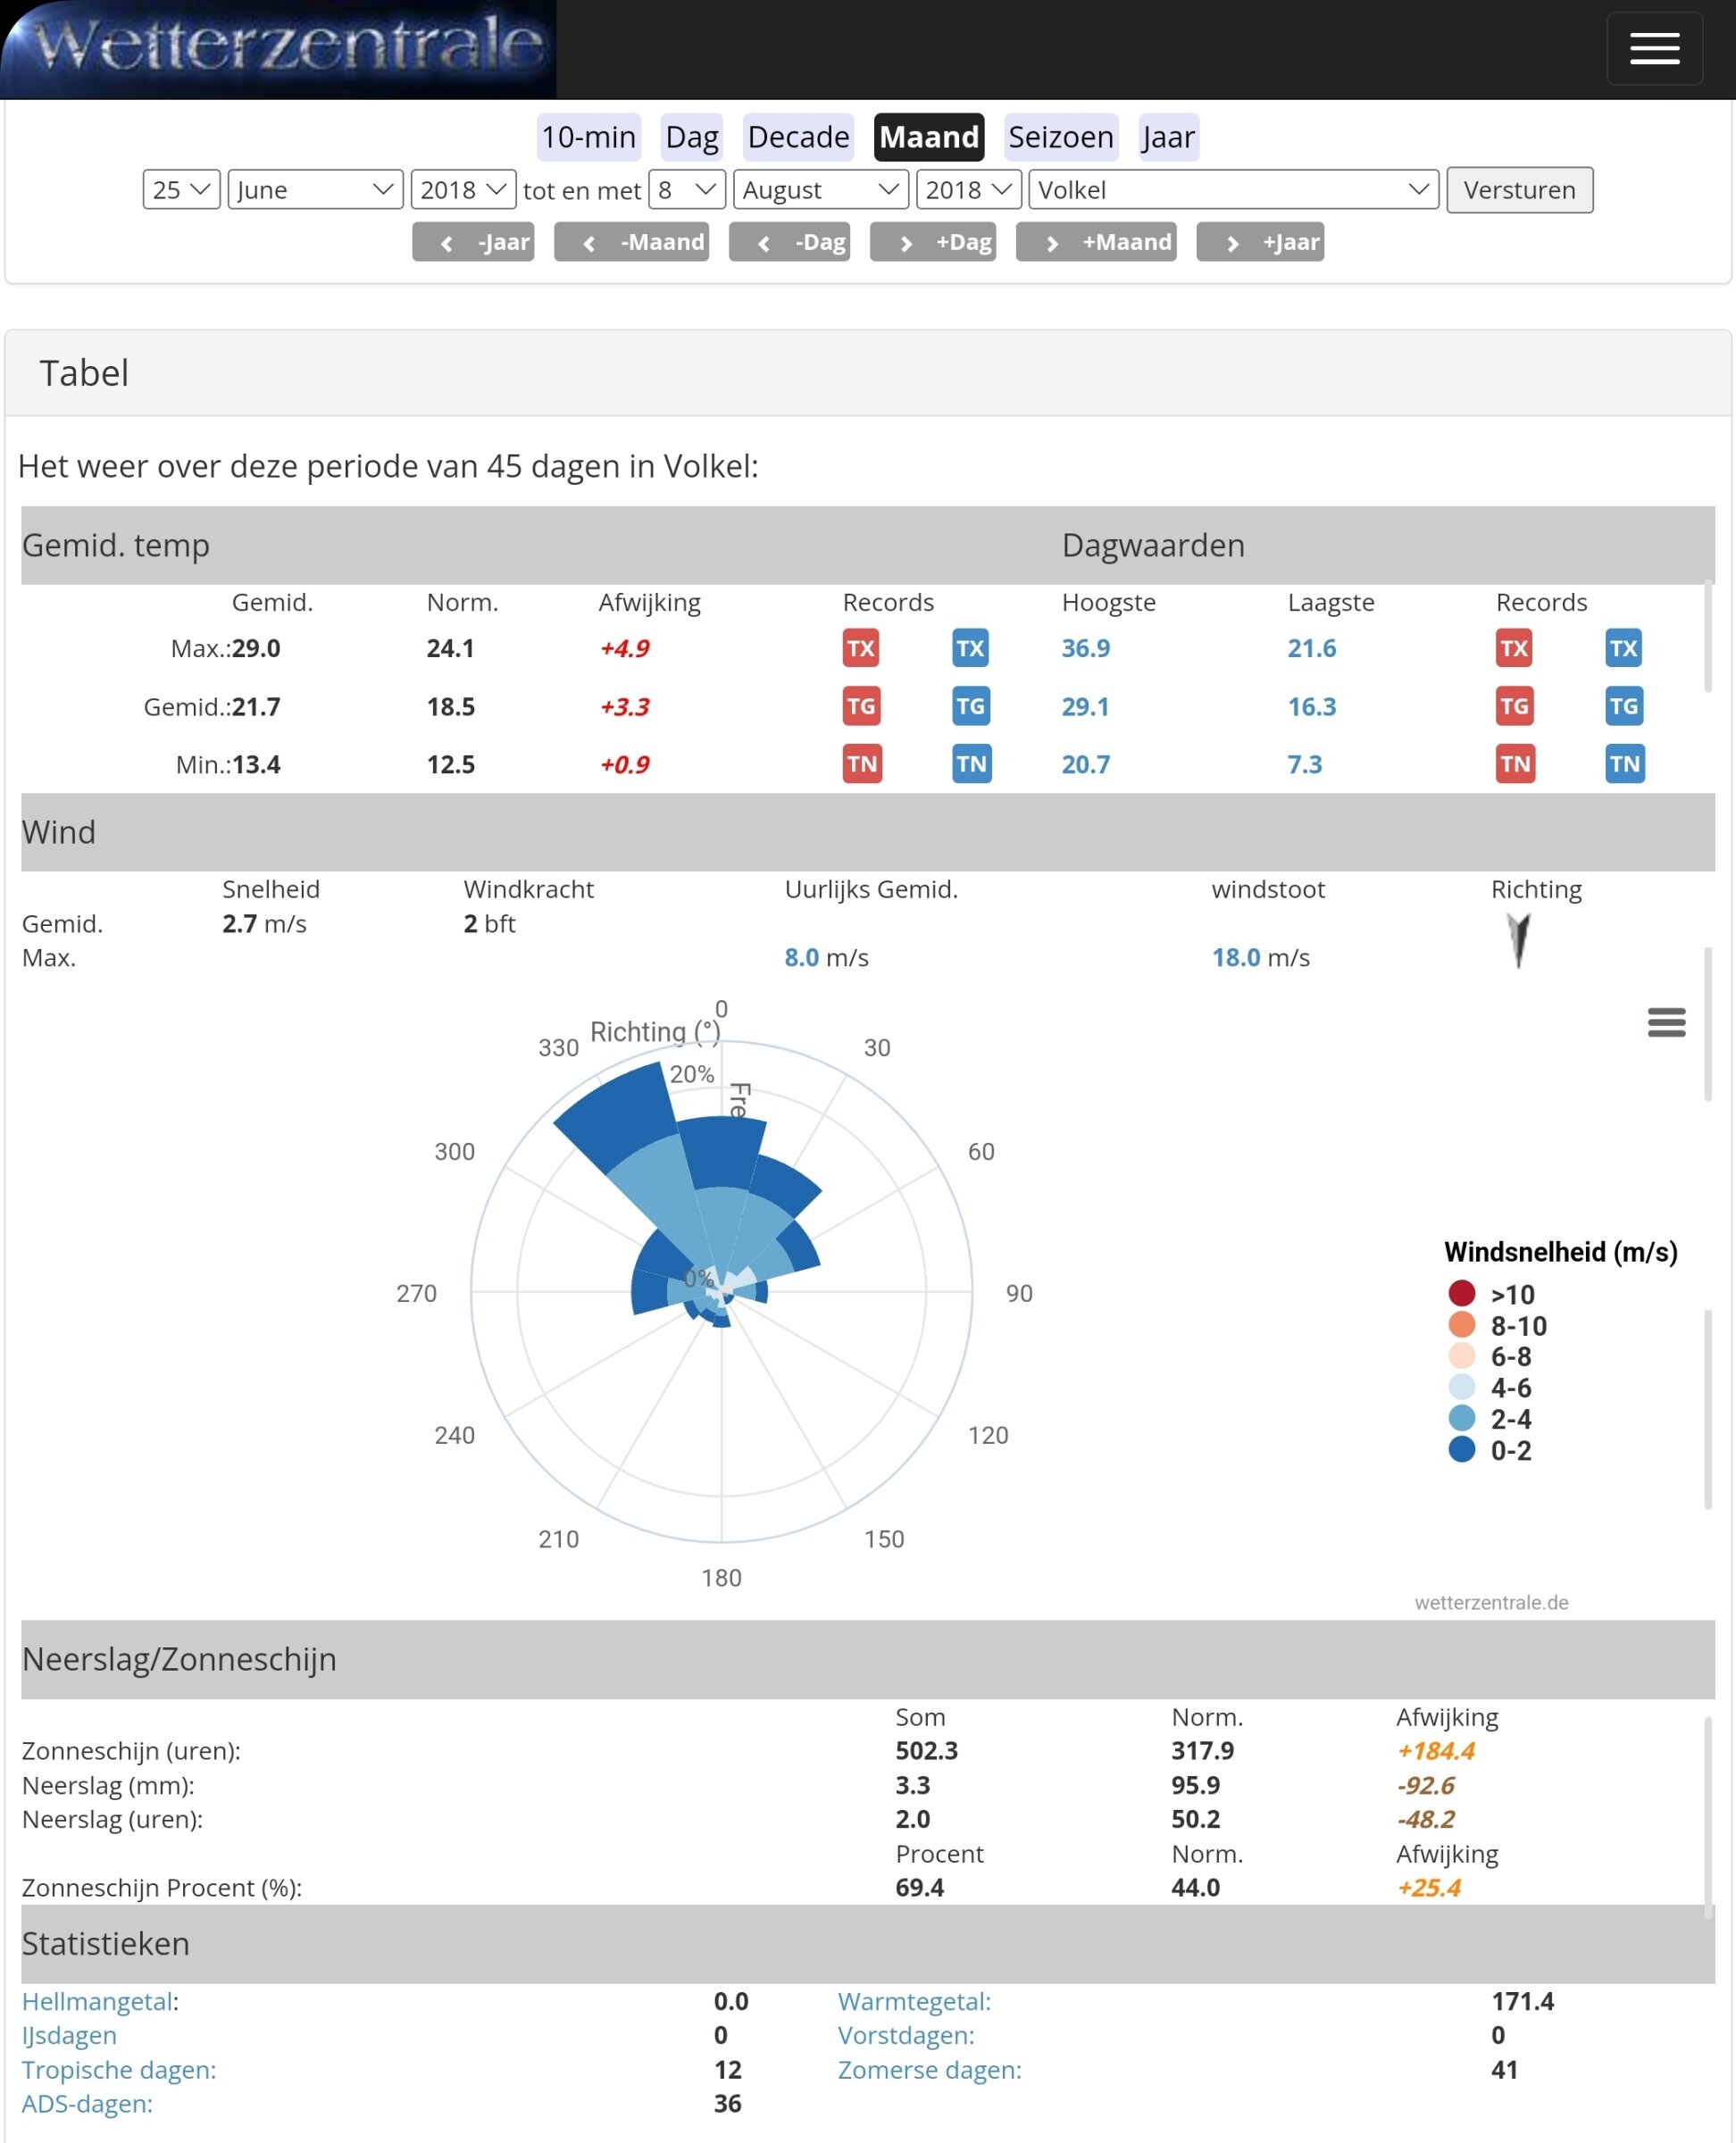1736x2143 pixels.
Task: Click the +Maand step forward button
Action: (x=1095, y=242)
